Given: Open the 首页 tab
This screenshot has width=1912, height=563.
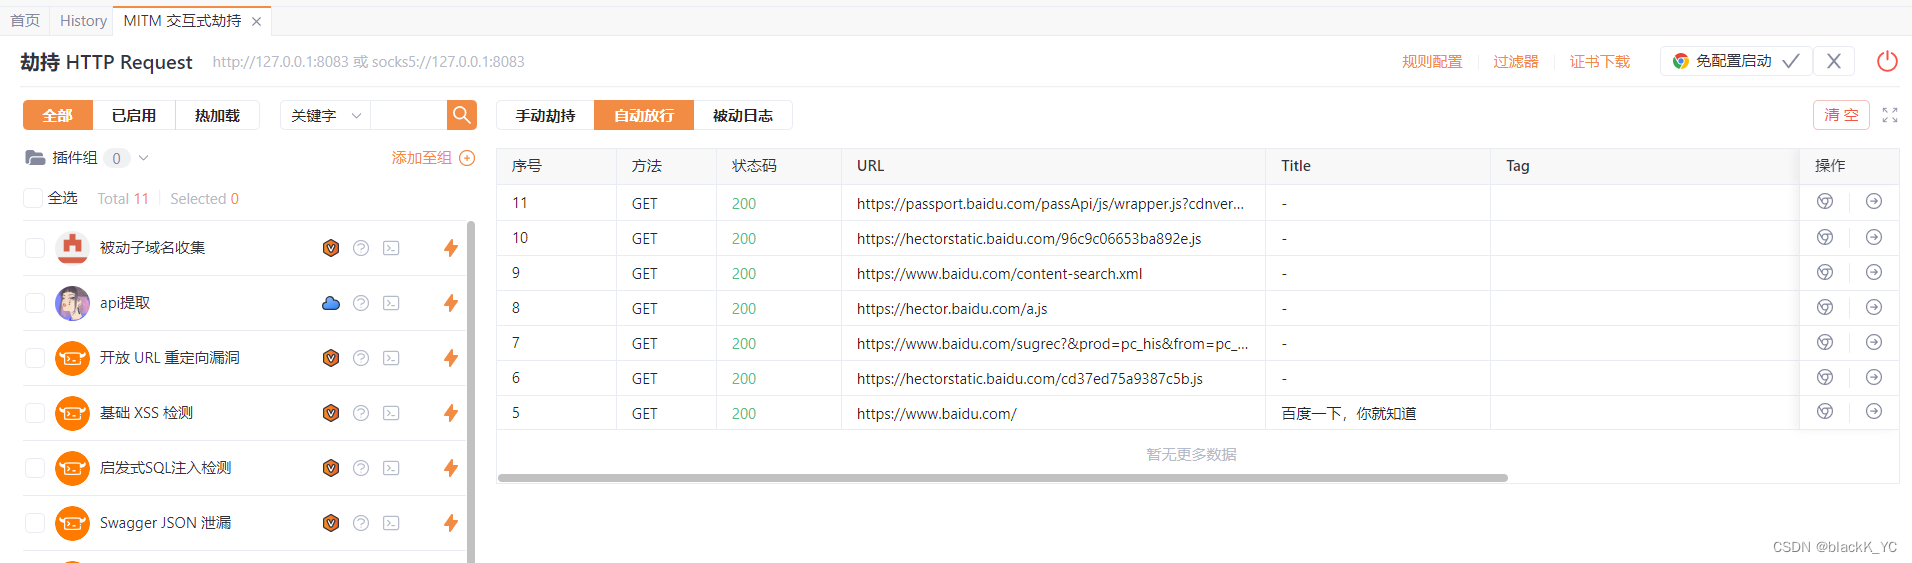Looking at the screenshot, I should 25,20.
